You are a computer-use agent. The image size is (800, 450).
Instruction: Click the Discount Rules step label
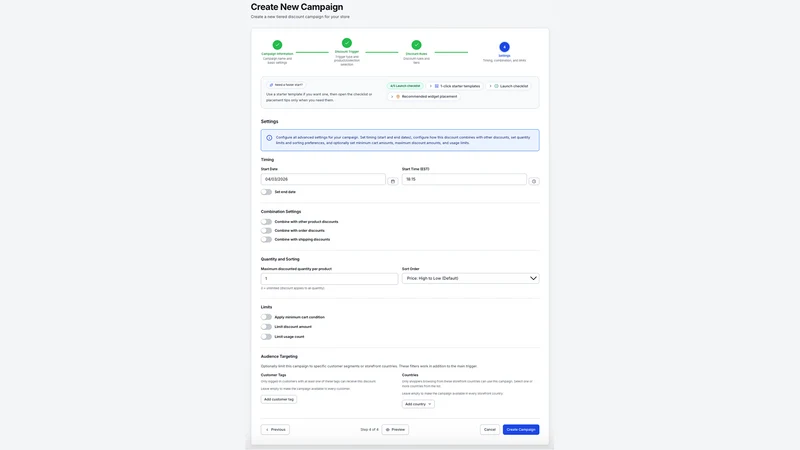[416, 54]
